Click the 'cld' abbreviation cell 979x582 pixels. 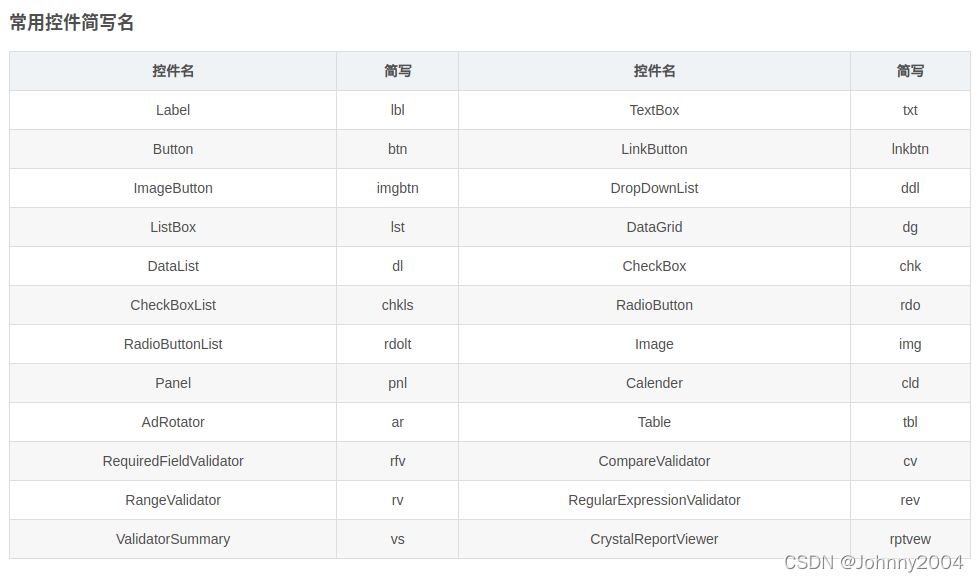pos(910,383)
